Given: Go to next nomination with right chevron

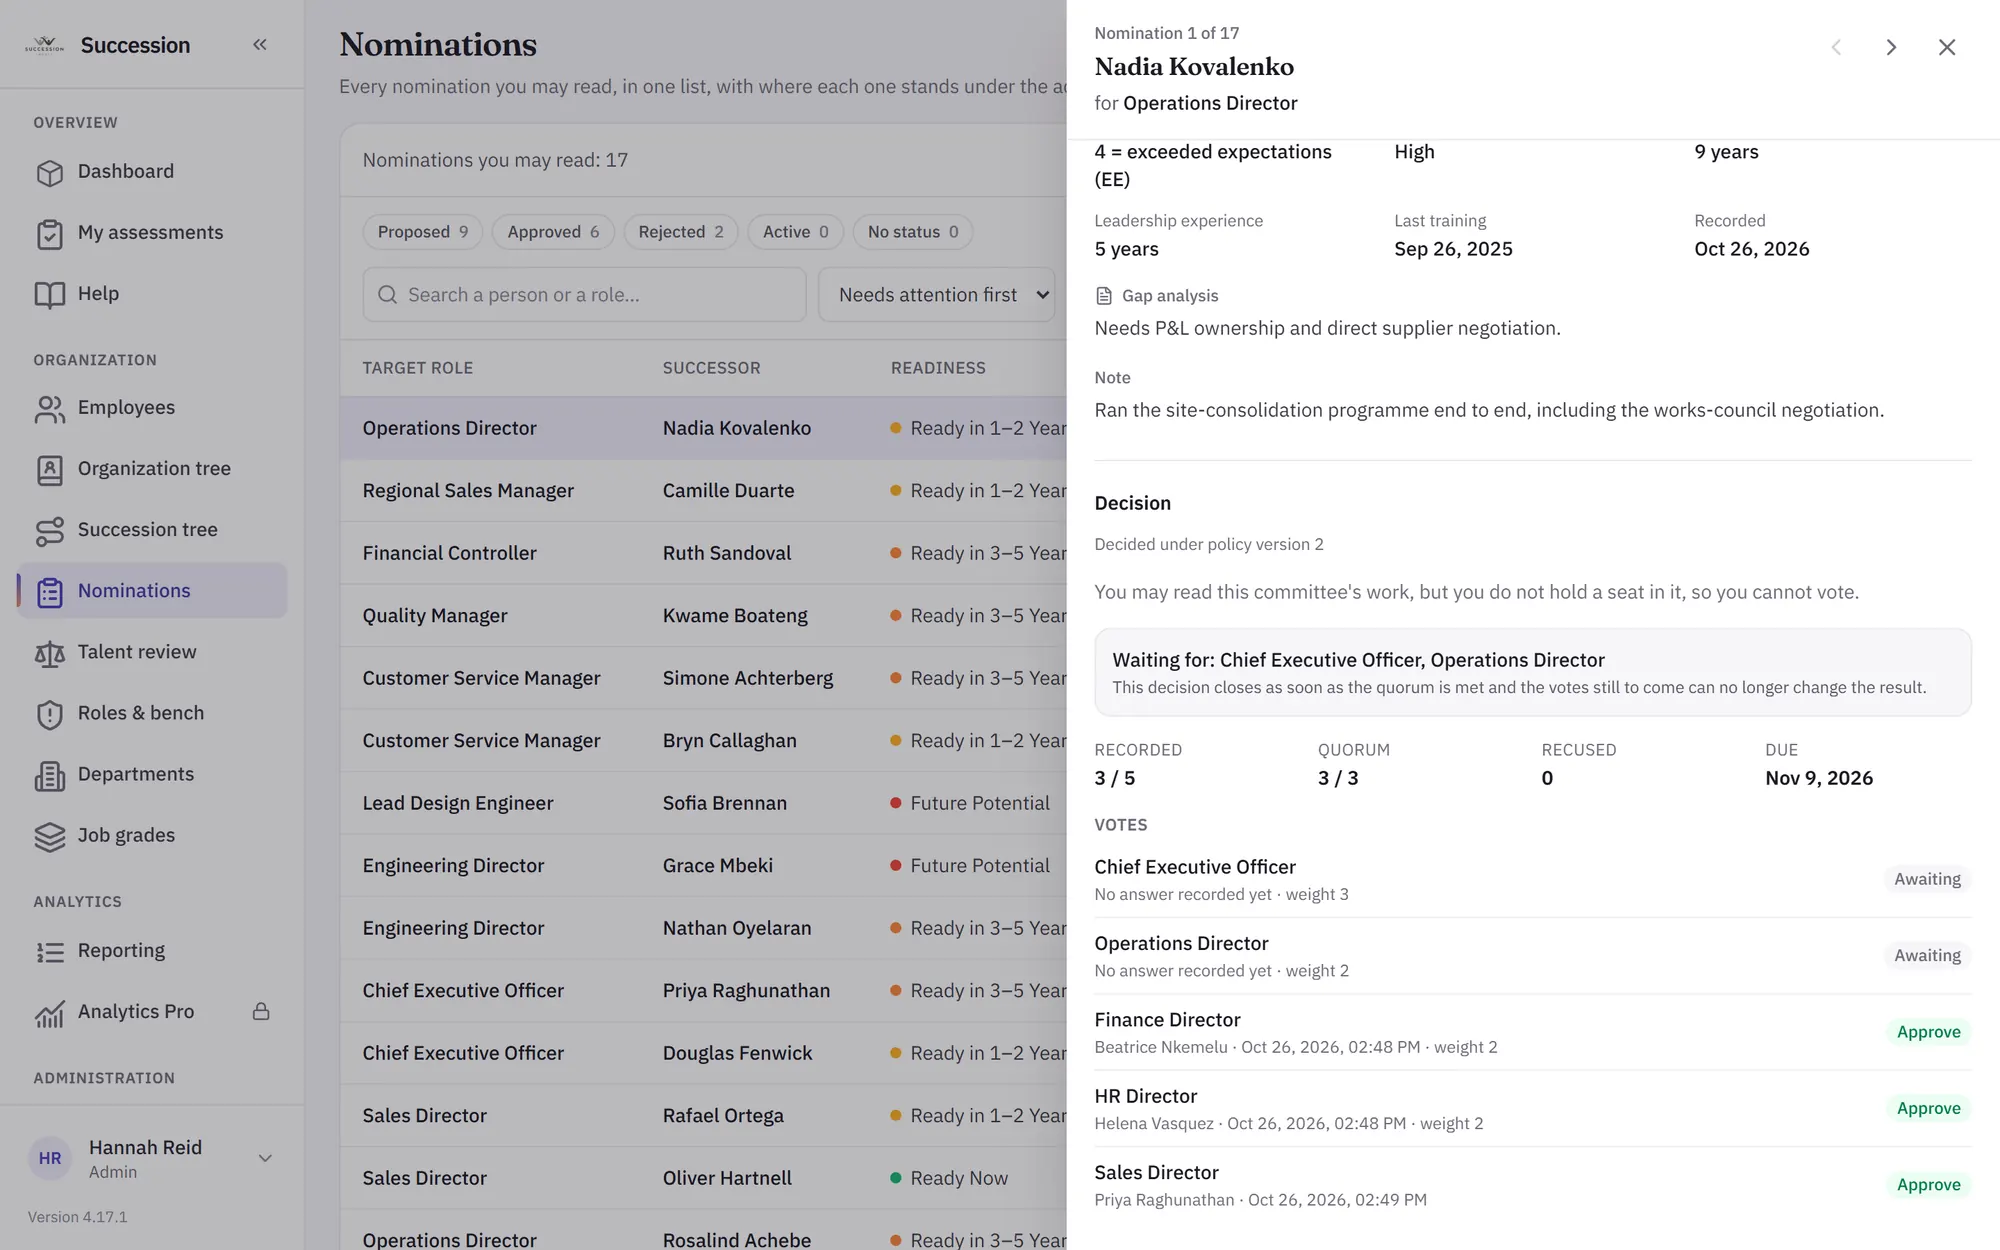Looking at the screenshot, I should (x=1891, y=47).
